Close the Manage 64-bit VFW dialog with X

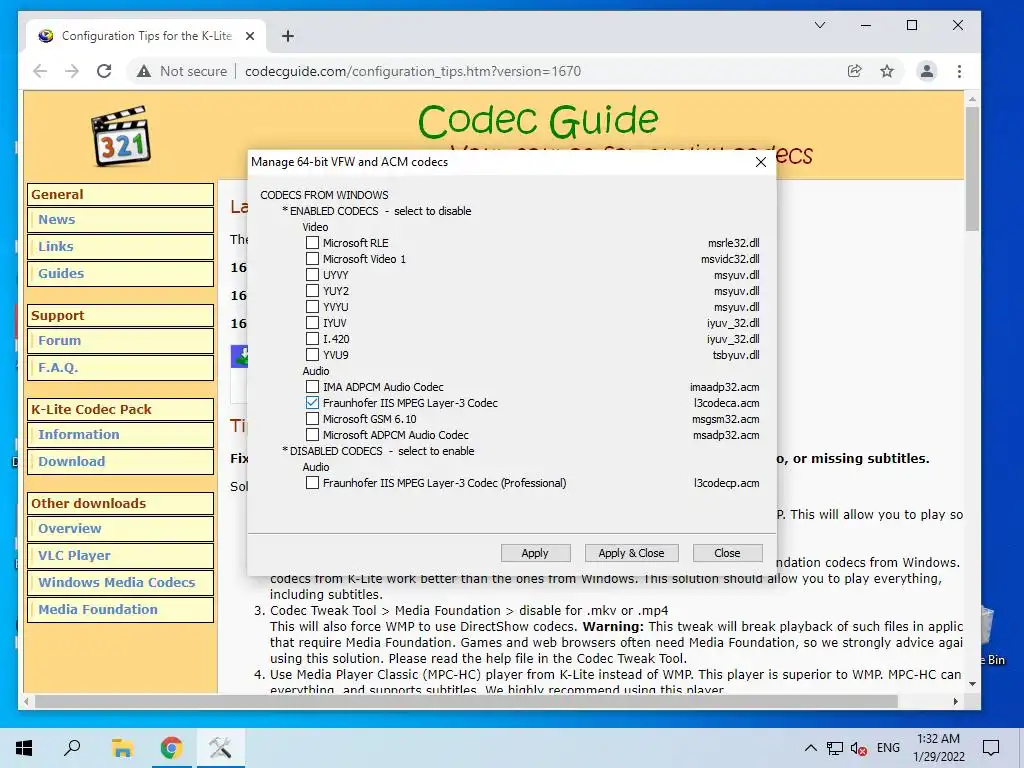pos(761,162)
